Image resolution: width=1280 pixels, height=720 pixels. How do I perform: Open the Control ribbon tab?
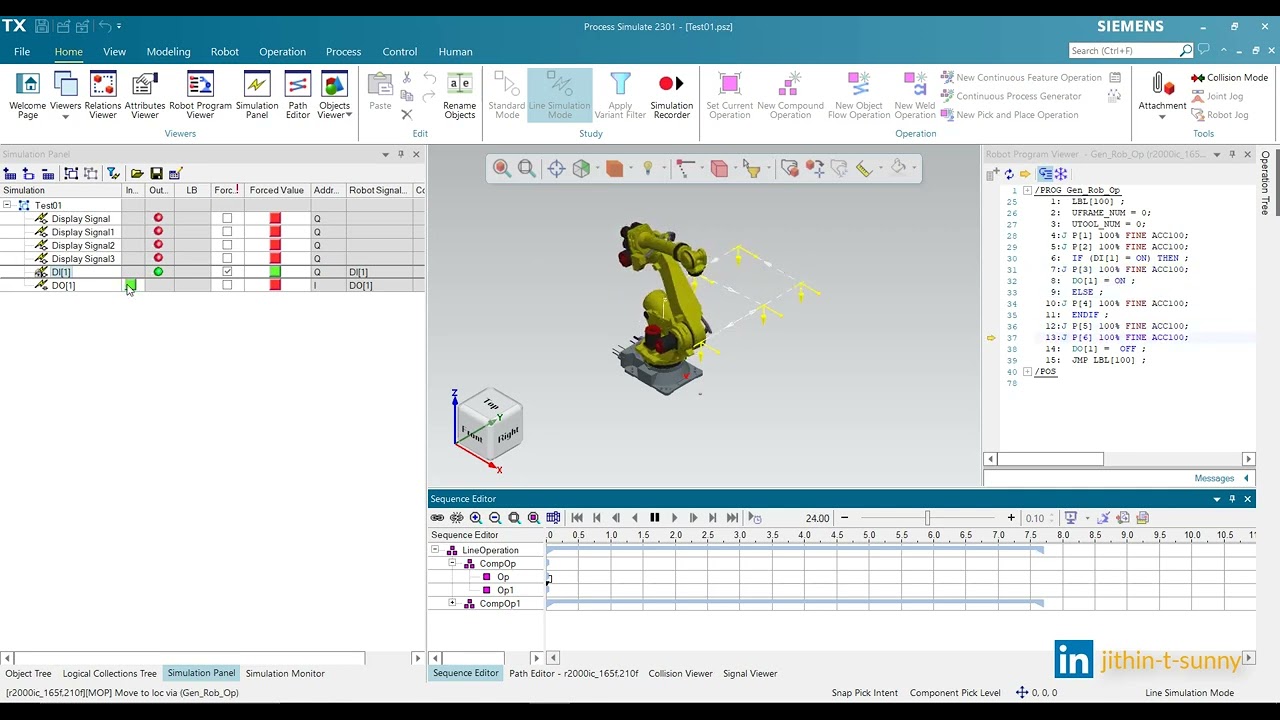pyautogui.click(x=399, y=52)
